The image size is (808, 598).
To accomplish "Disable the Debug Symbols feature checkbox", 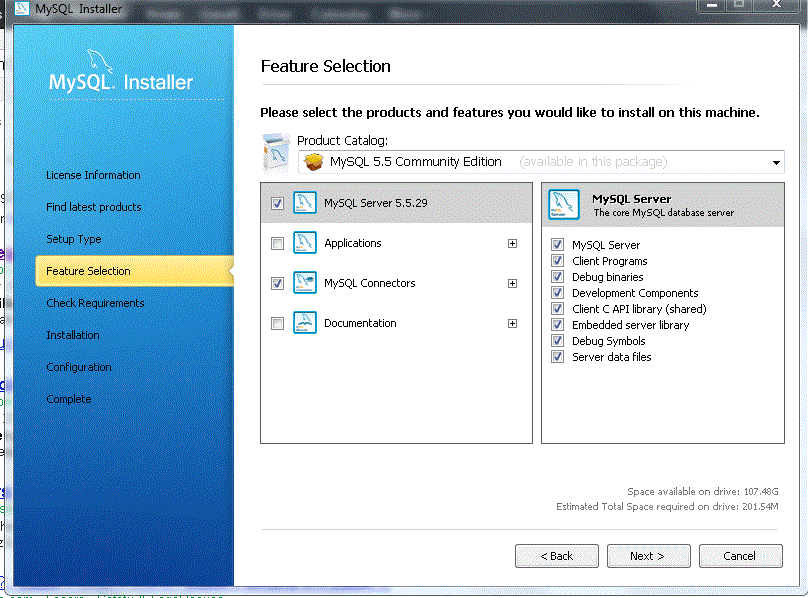I will [x=557, y=340].
